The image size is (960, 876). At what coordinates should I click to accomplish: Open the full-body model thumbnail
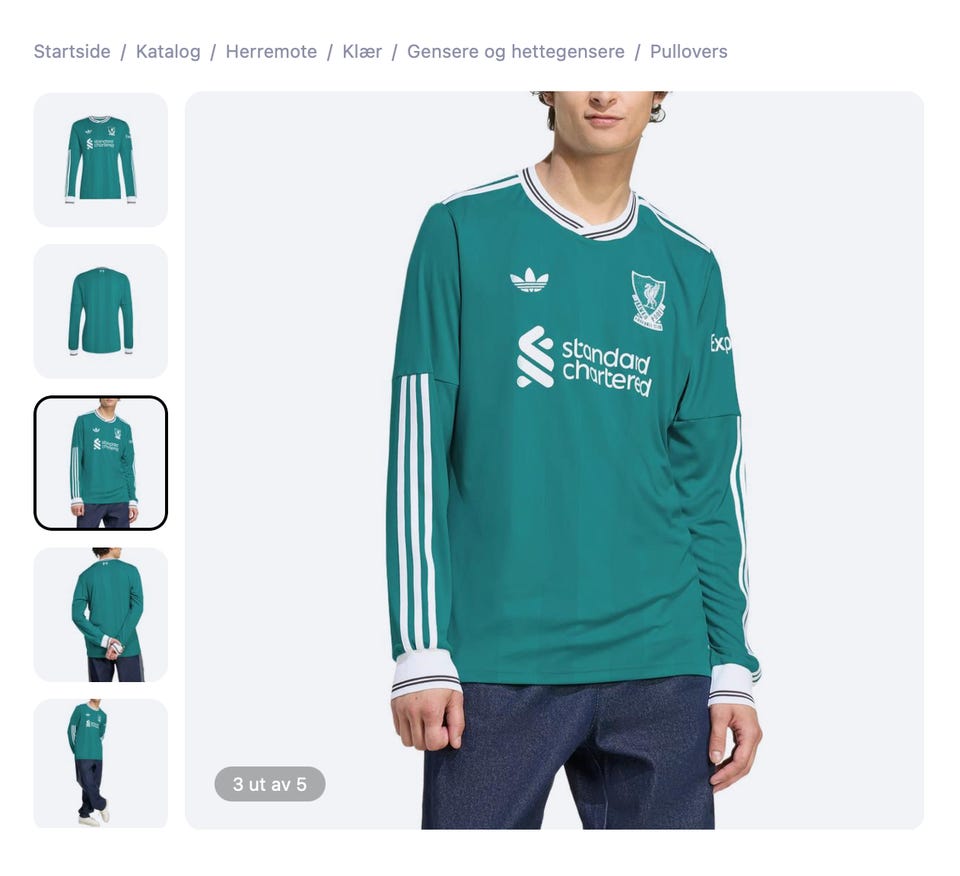pos(100,763)
